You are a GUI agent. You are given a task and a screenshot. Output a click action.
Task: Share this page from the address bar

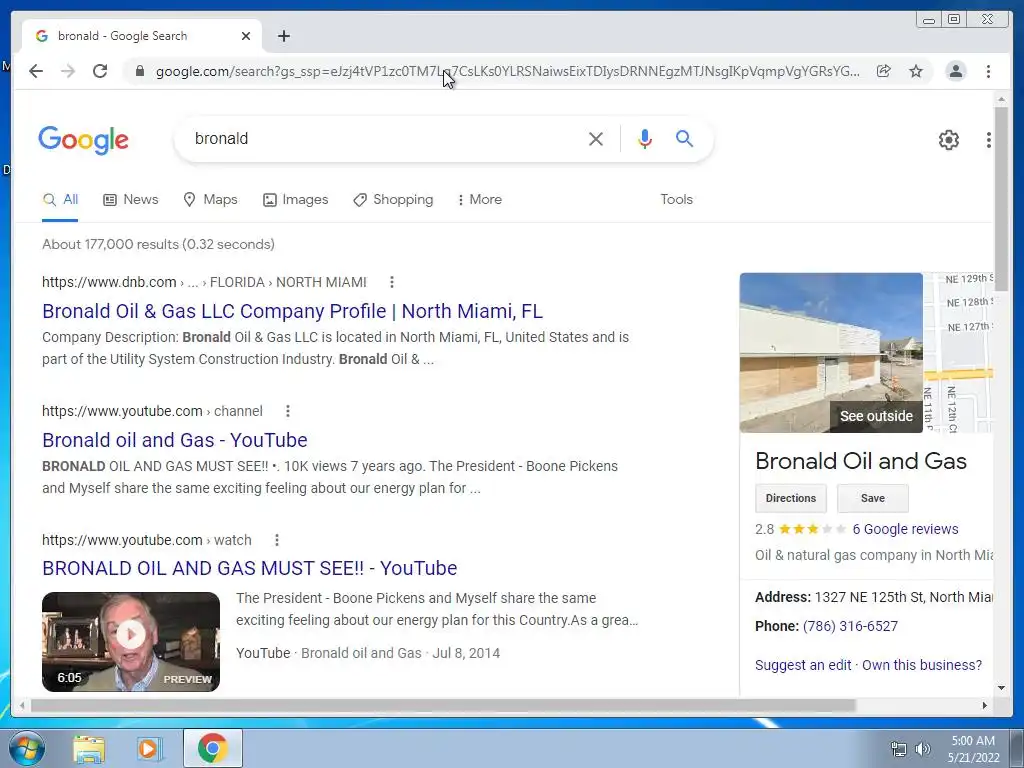point(884,71)
